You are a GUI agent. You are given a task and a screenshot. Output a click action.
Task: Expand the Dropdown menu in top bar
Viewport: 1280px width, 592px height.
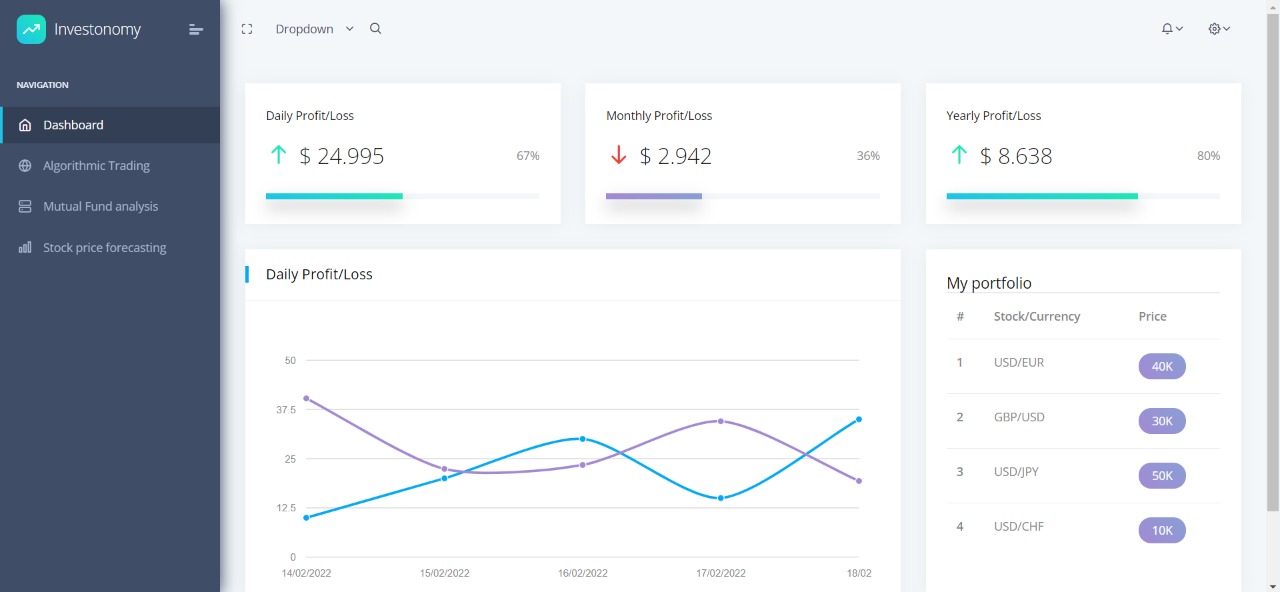coord(315,29)
